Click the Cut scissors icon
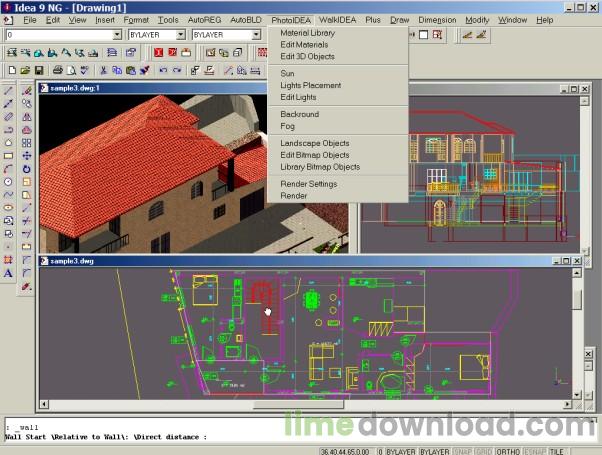 (103, 71)
